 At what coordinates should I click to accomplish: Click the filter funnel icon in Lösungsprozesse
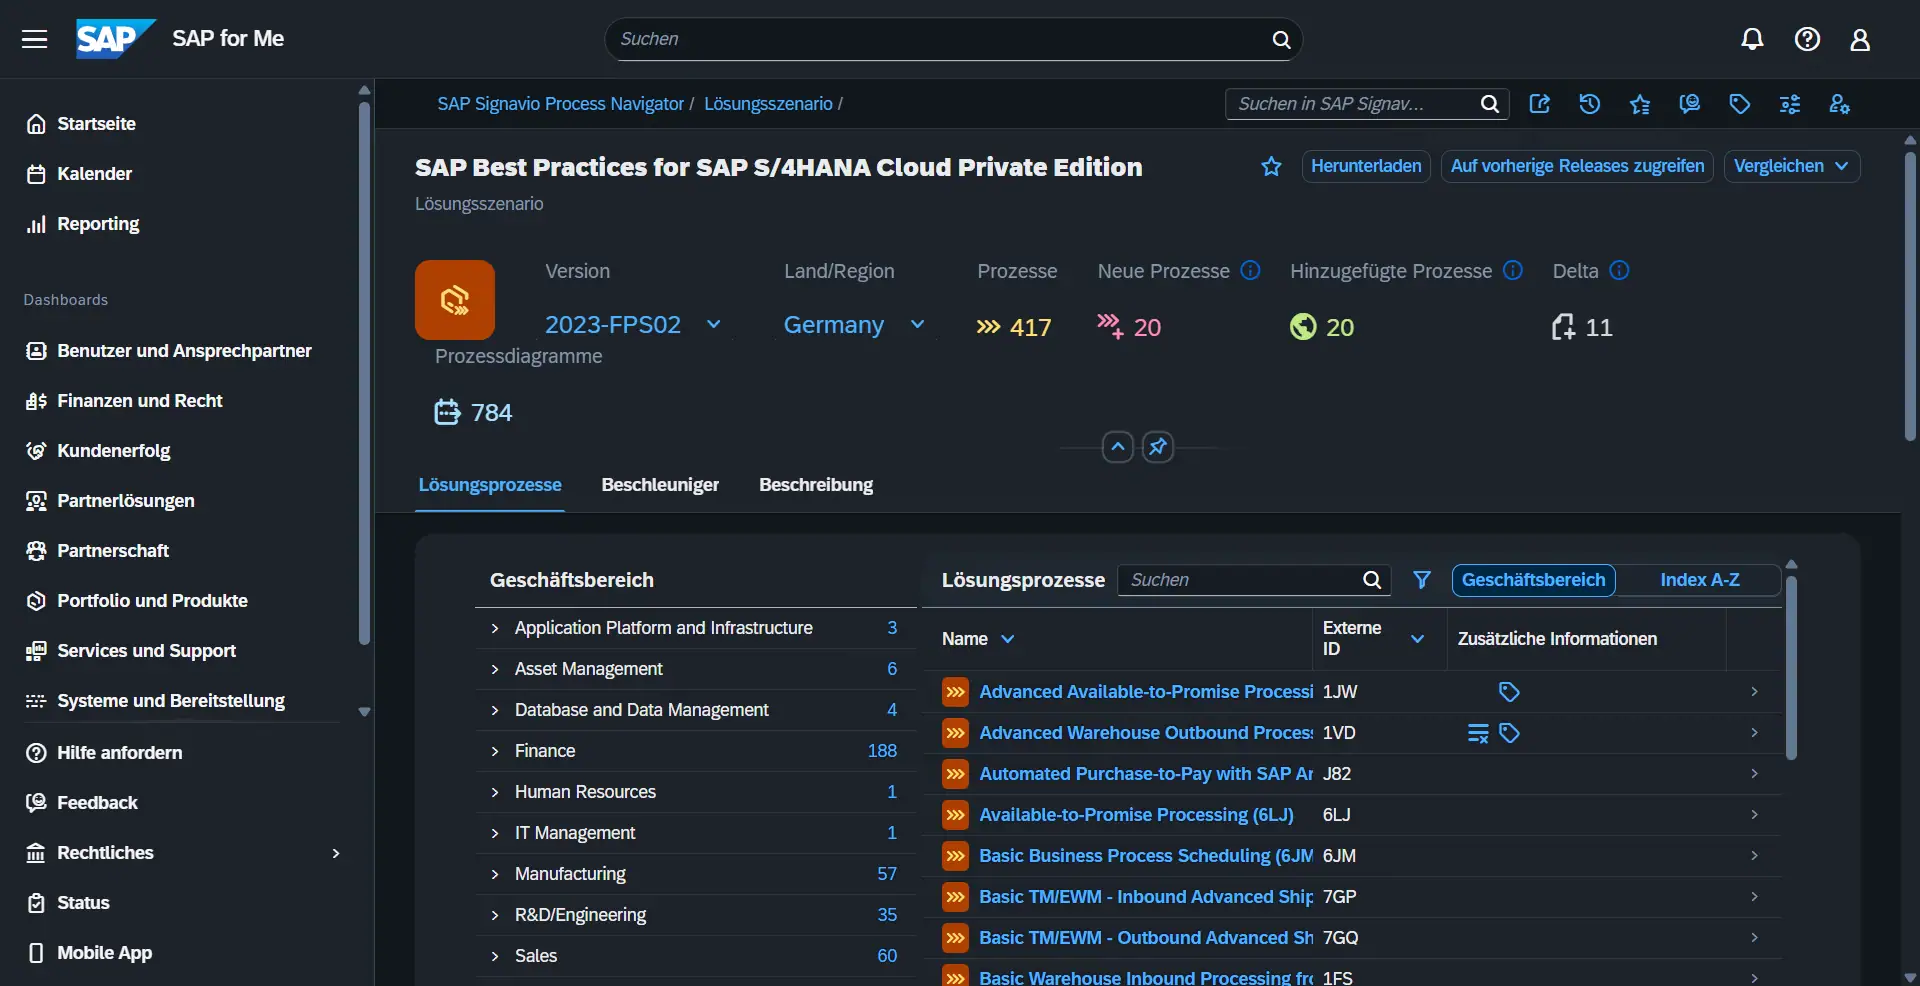tap(1422, 580)
